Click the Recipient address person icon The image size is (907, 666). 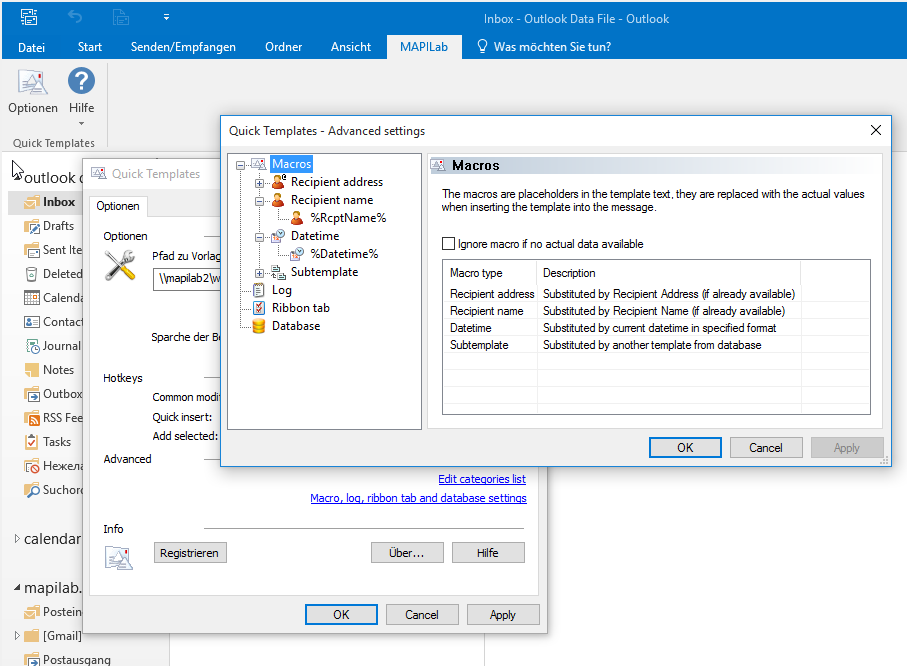pyautogui.click(x=279, y=182)
